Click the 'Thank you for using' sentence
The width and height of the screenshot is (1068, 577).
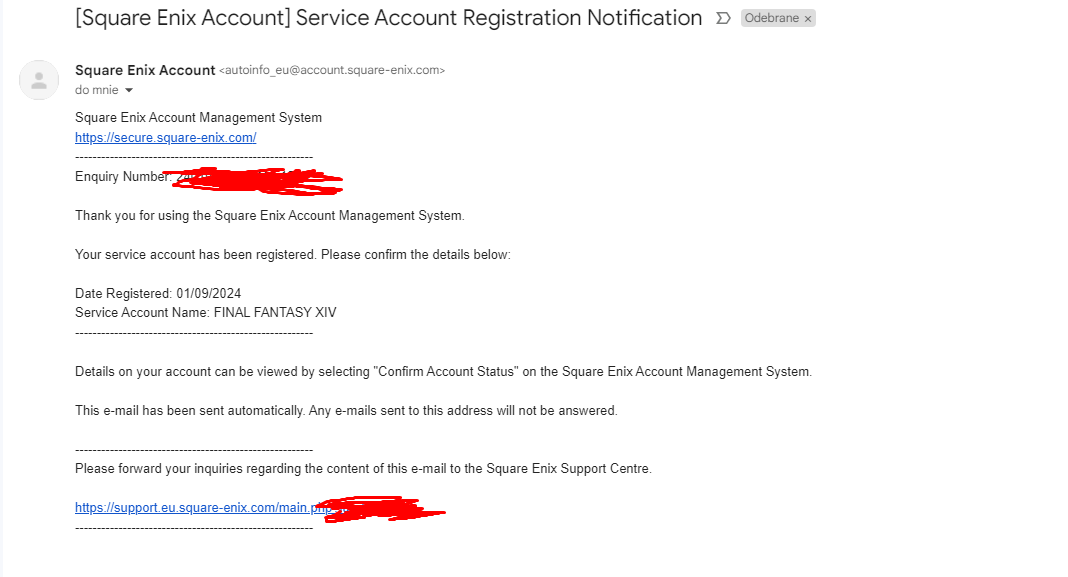pyautogui.click(x=270, y=216)
